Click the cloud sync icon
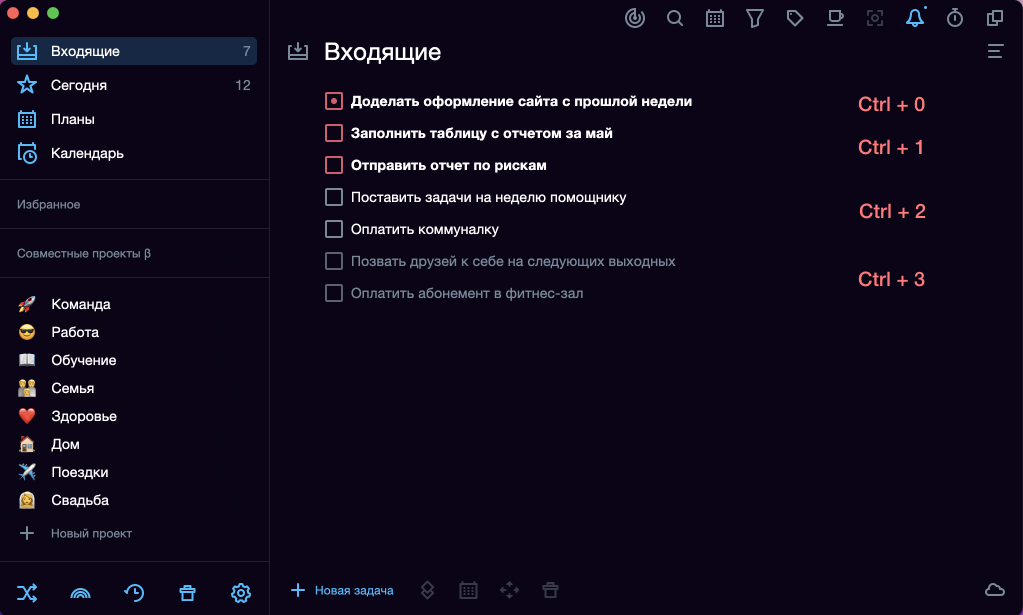The image size is (1023, 615). (x=995, y=590)
